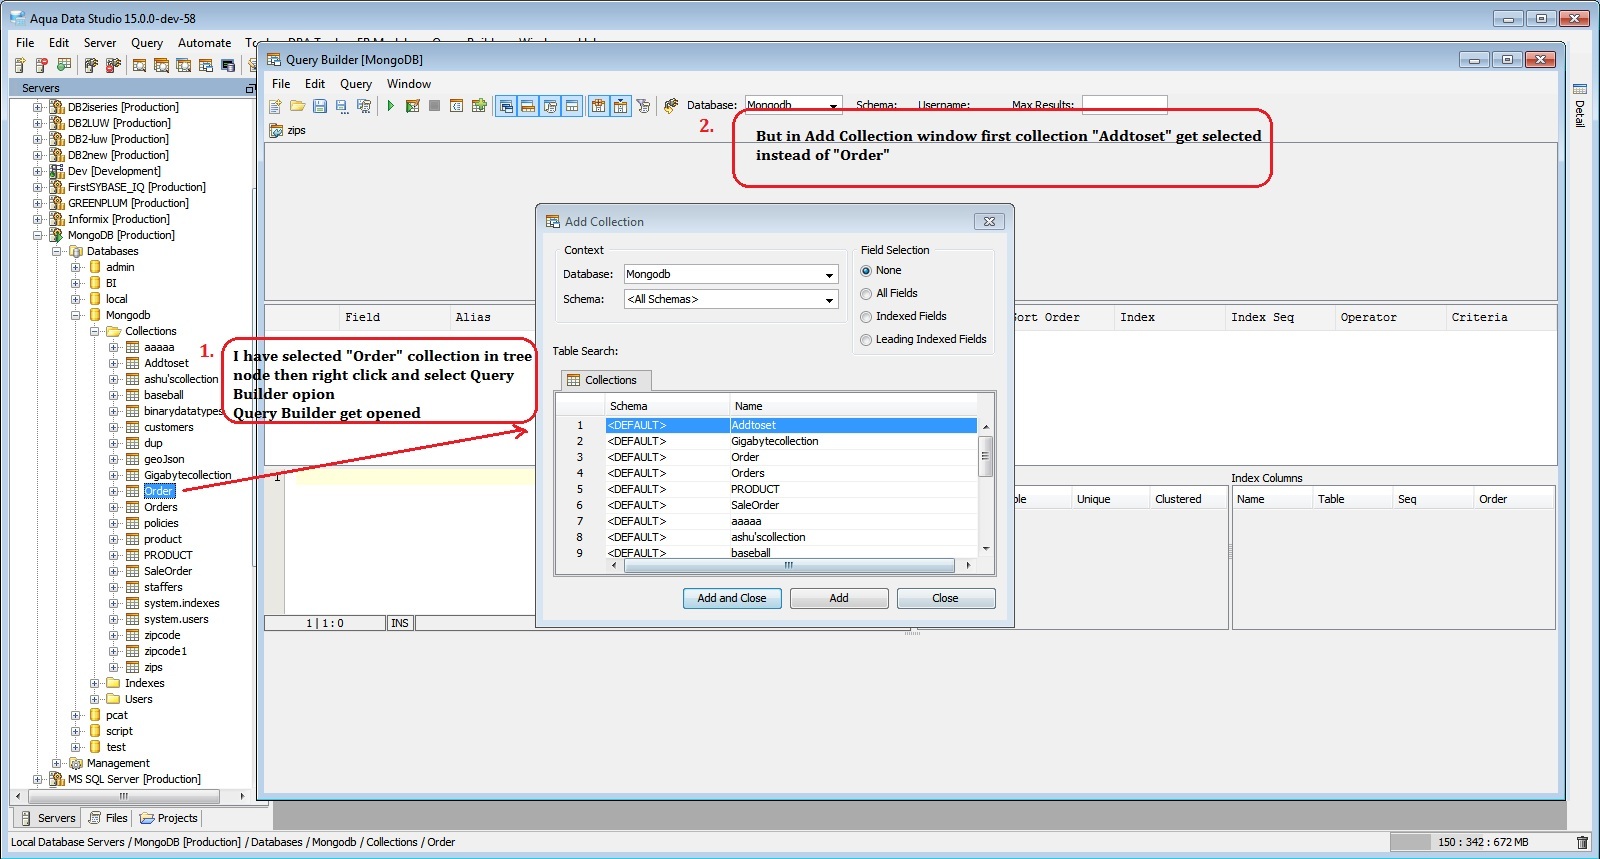Click the Save As floppy icon with dots
The height and width of the screenshot is (859, 1600).
(342, 105)
